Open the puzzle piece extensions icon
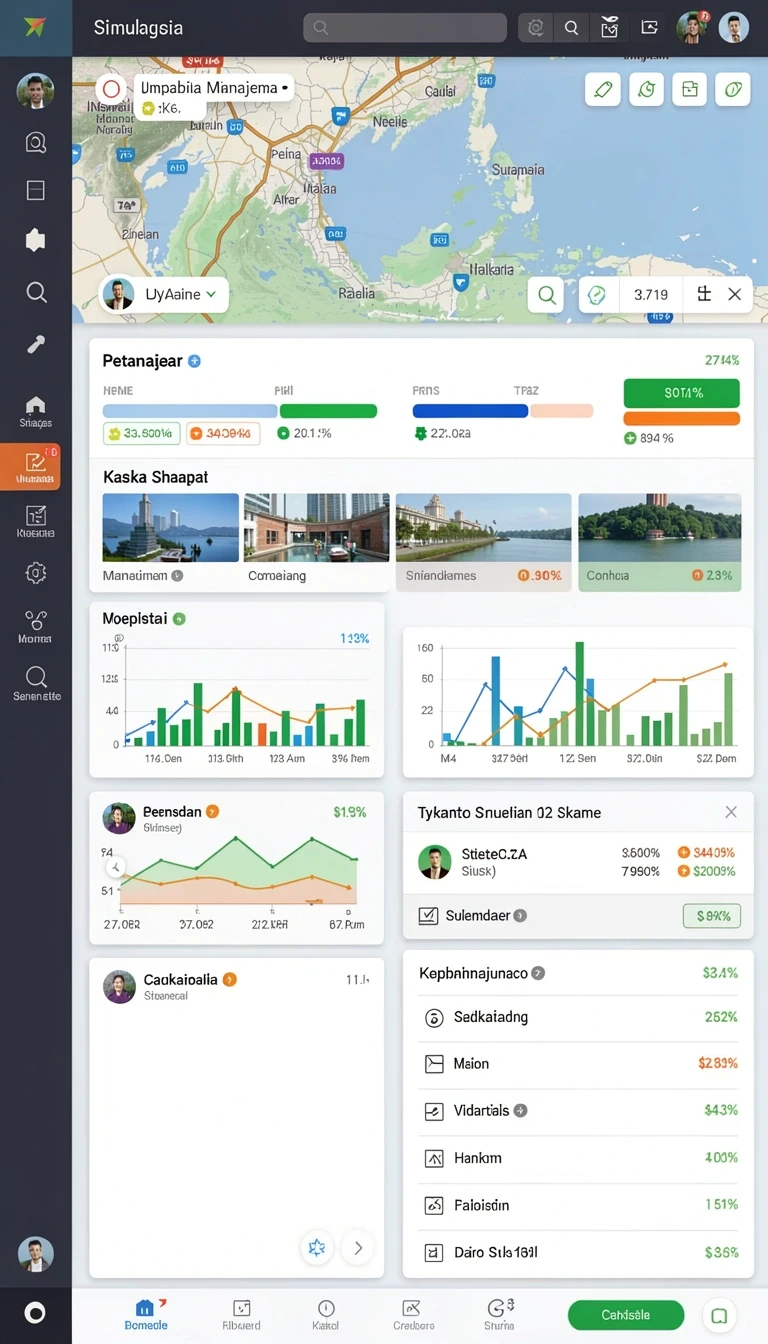The height and width of the screenshot is (1344, 768). point(36,240)
